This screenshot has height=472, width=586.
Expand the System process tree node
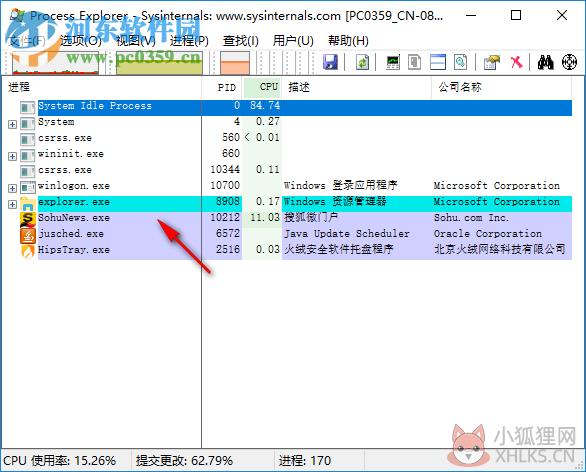[12, 124]
